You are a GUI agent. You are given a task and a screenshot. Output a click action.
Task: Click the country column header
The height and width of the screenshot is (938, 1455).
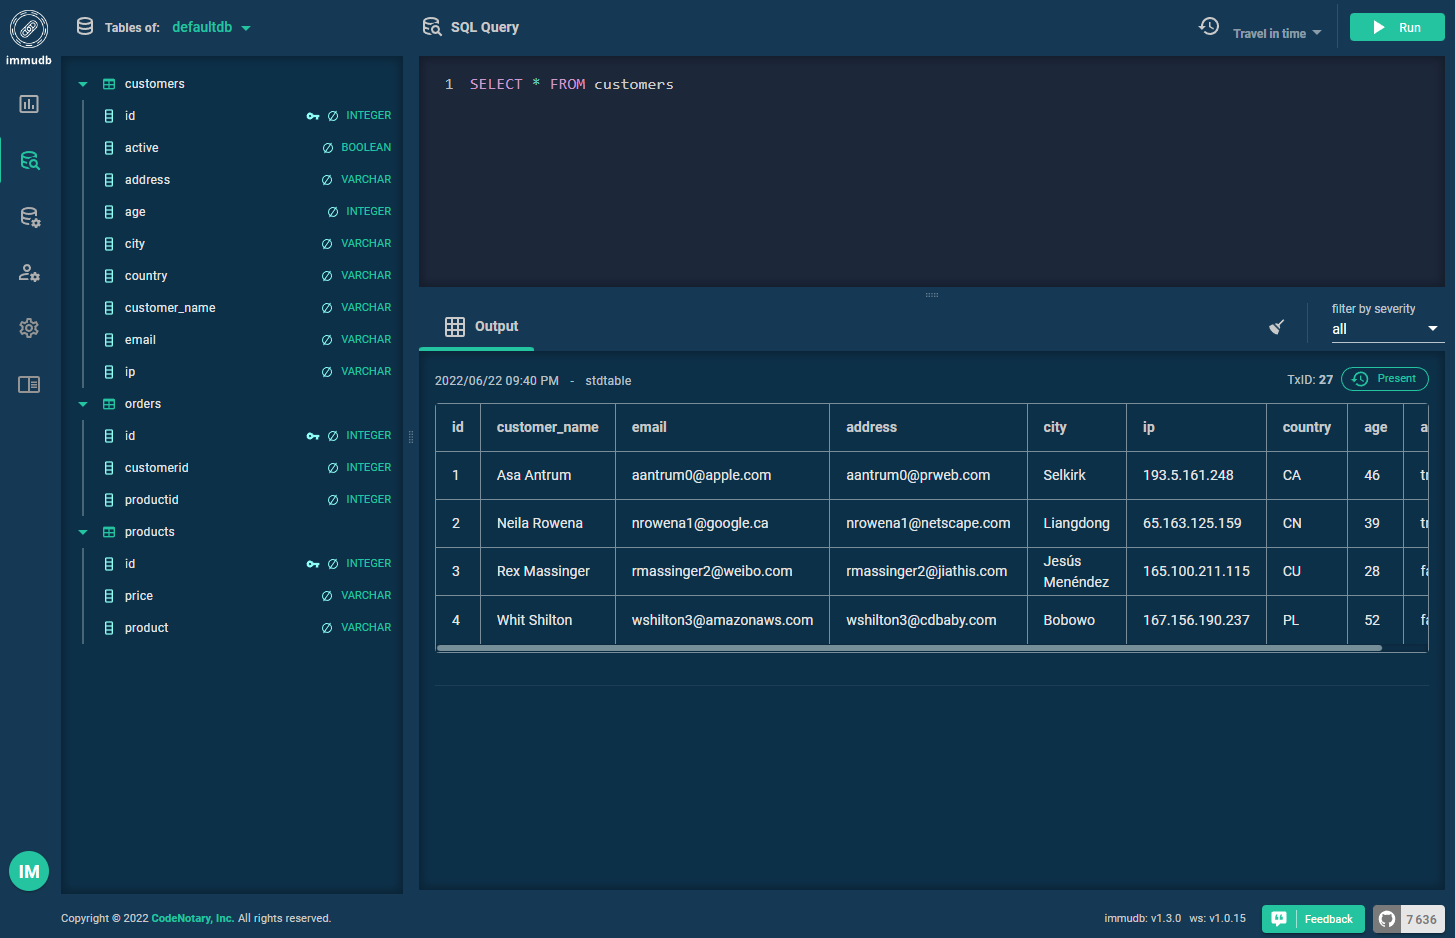pos(1307,427)
